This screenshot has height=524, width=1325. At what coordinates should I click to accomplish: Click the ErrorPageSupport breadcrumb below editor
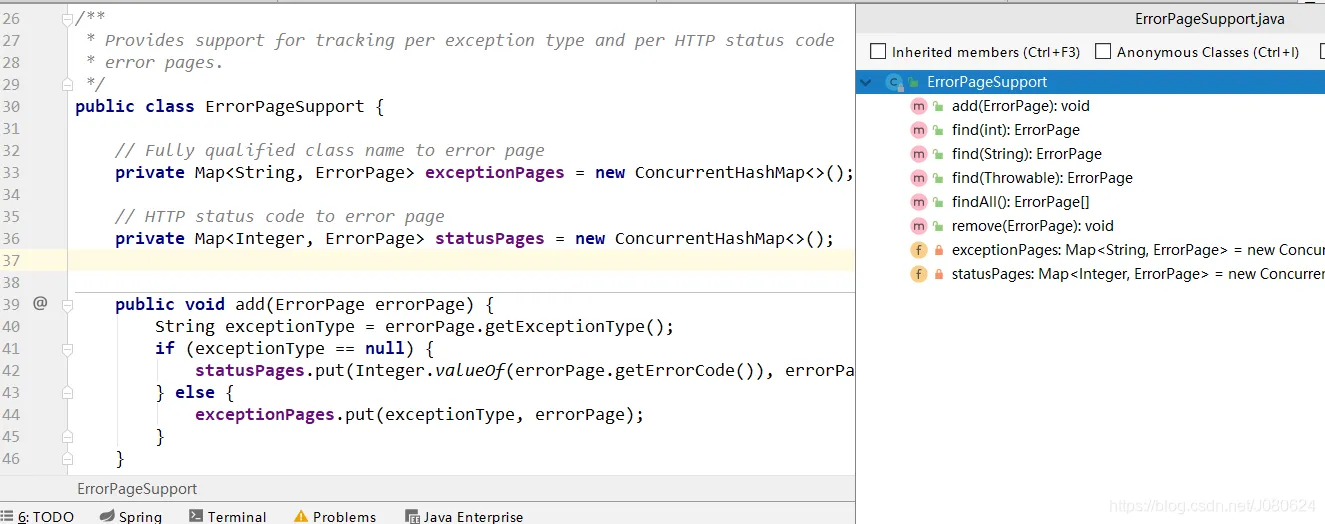pos(137,489)
